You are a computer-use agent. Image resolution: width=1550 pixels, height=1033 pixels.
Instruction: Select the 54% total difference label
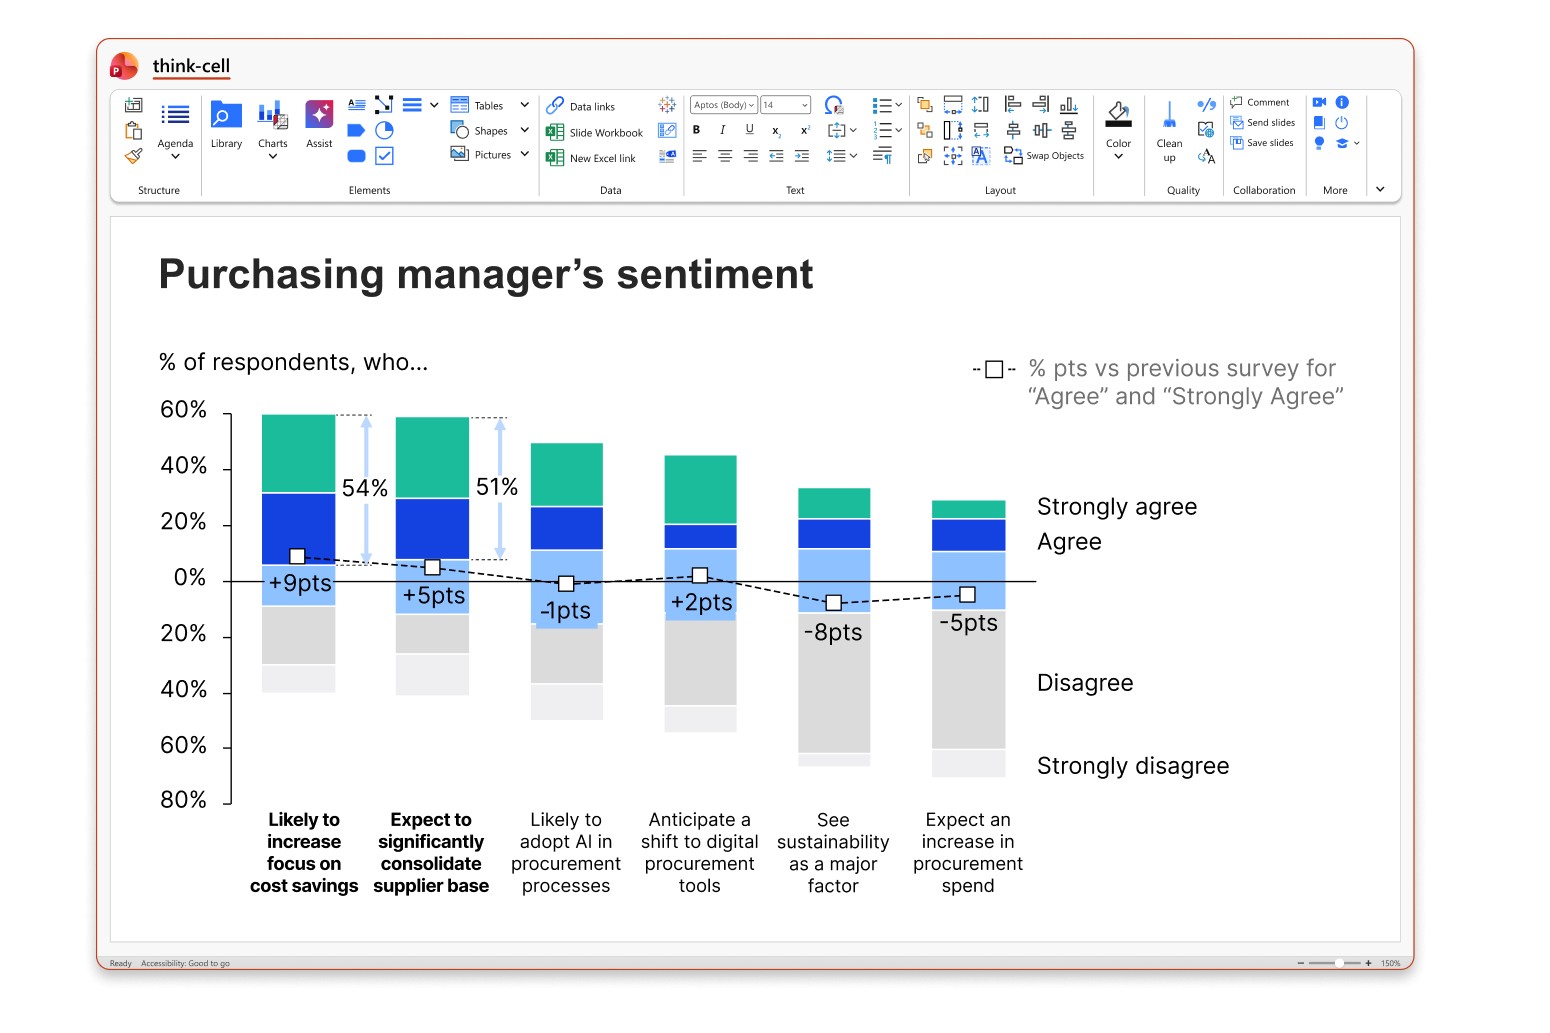pos(364,488)
